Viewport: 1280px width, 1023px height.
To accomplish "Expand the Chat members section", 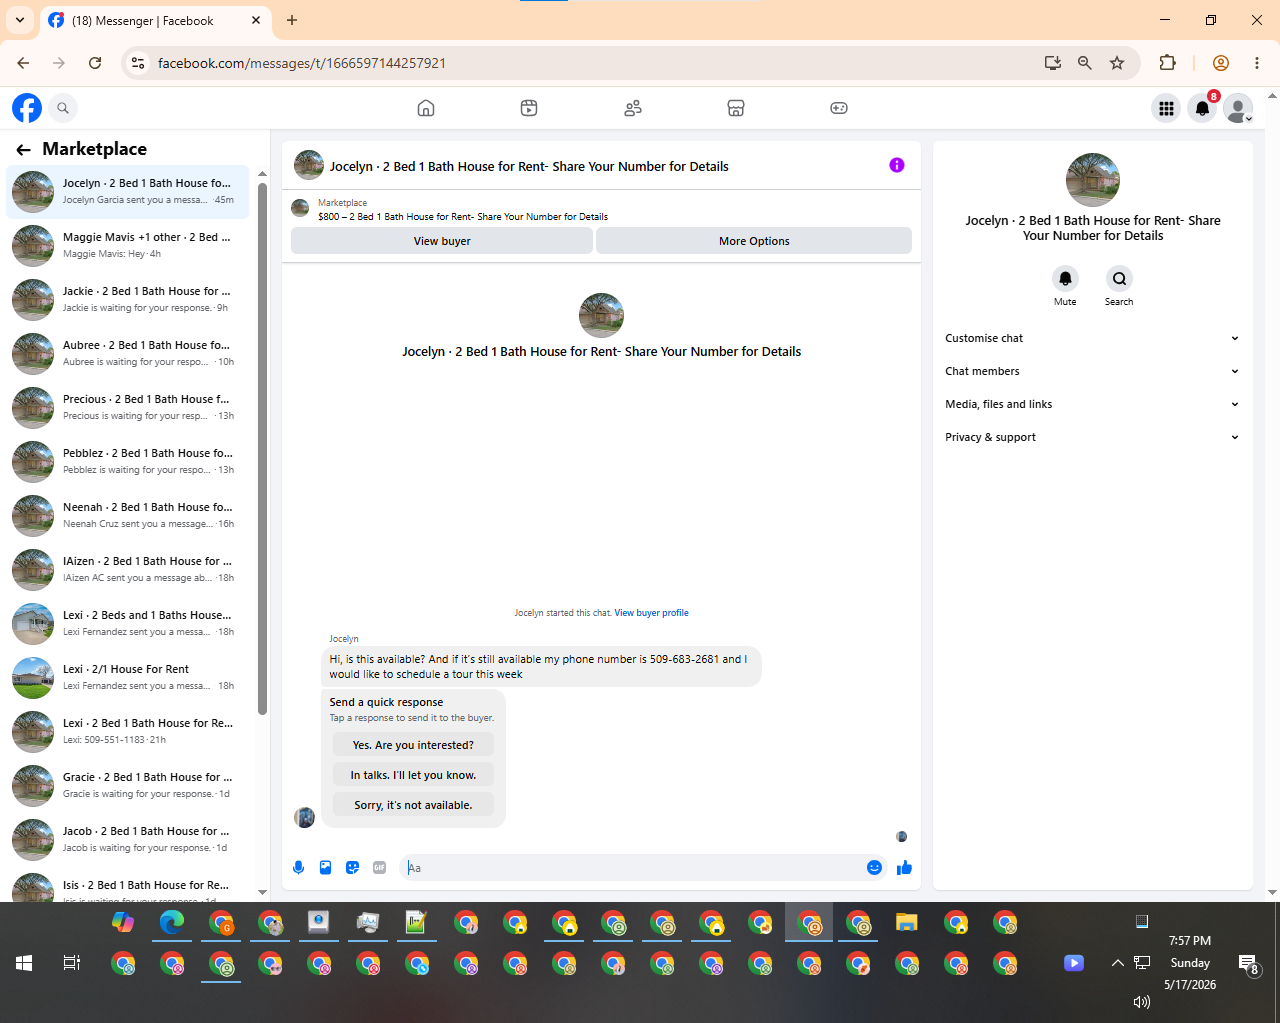I will (x=1092, y=371).
